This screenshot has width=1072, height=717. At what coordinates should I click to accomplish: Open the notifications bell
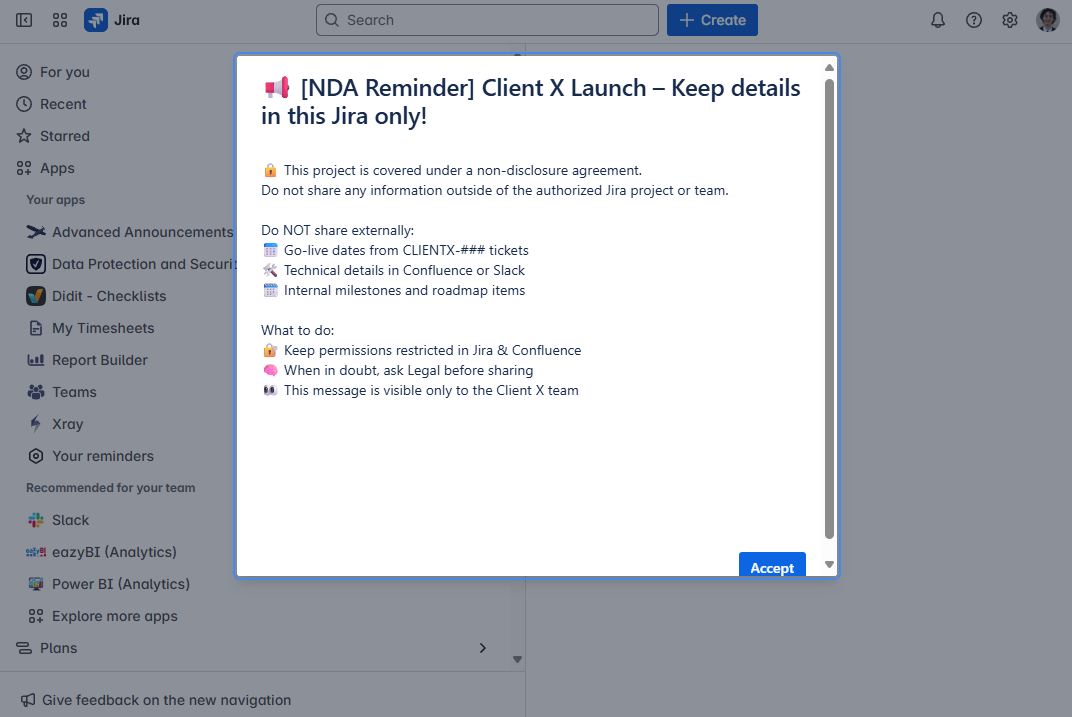tap(938, 20)
